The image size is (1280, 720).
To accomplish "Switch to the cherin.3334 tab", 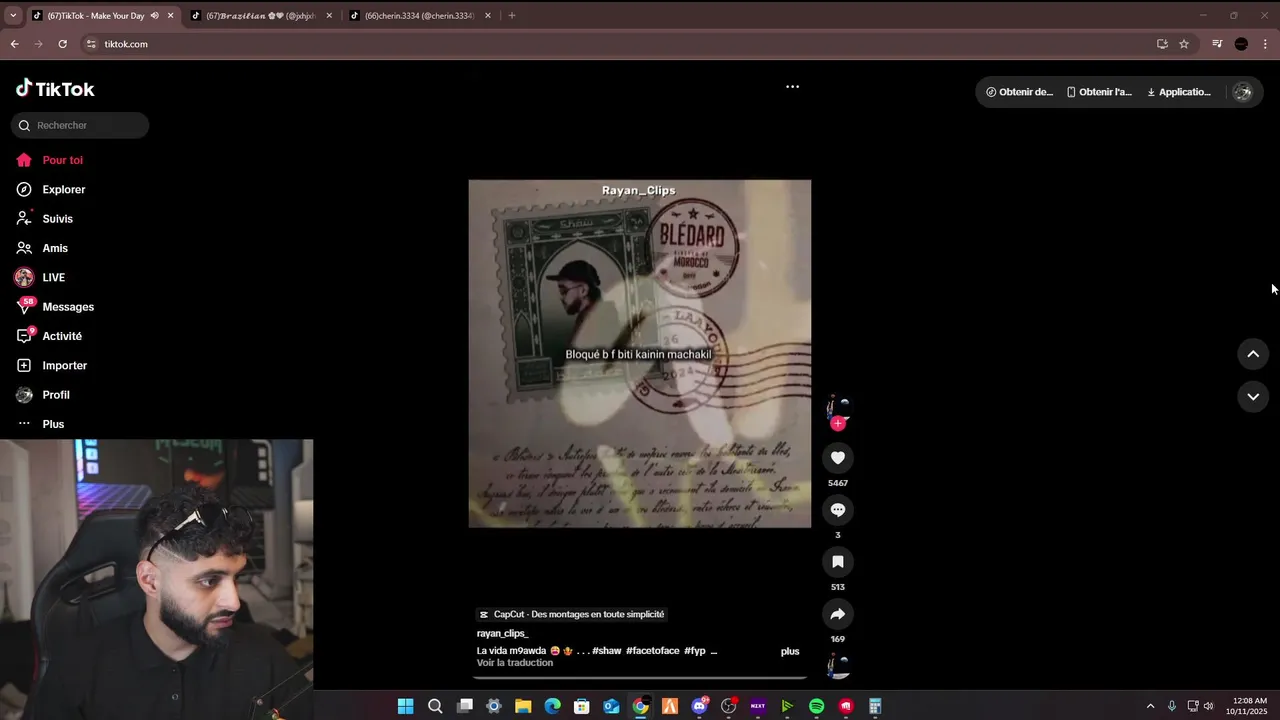I will point(419,16).
